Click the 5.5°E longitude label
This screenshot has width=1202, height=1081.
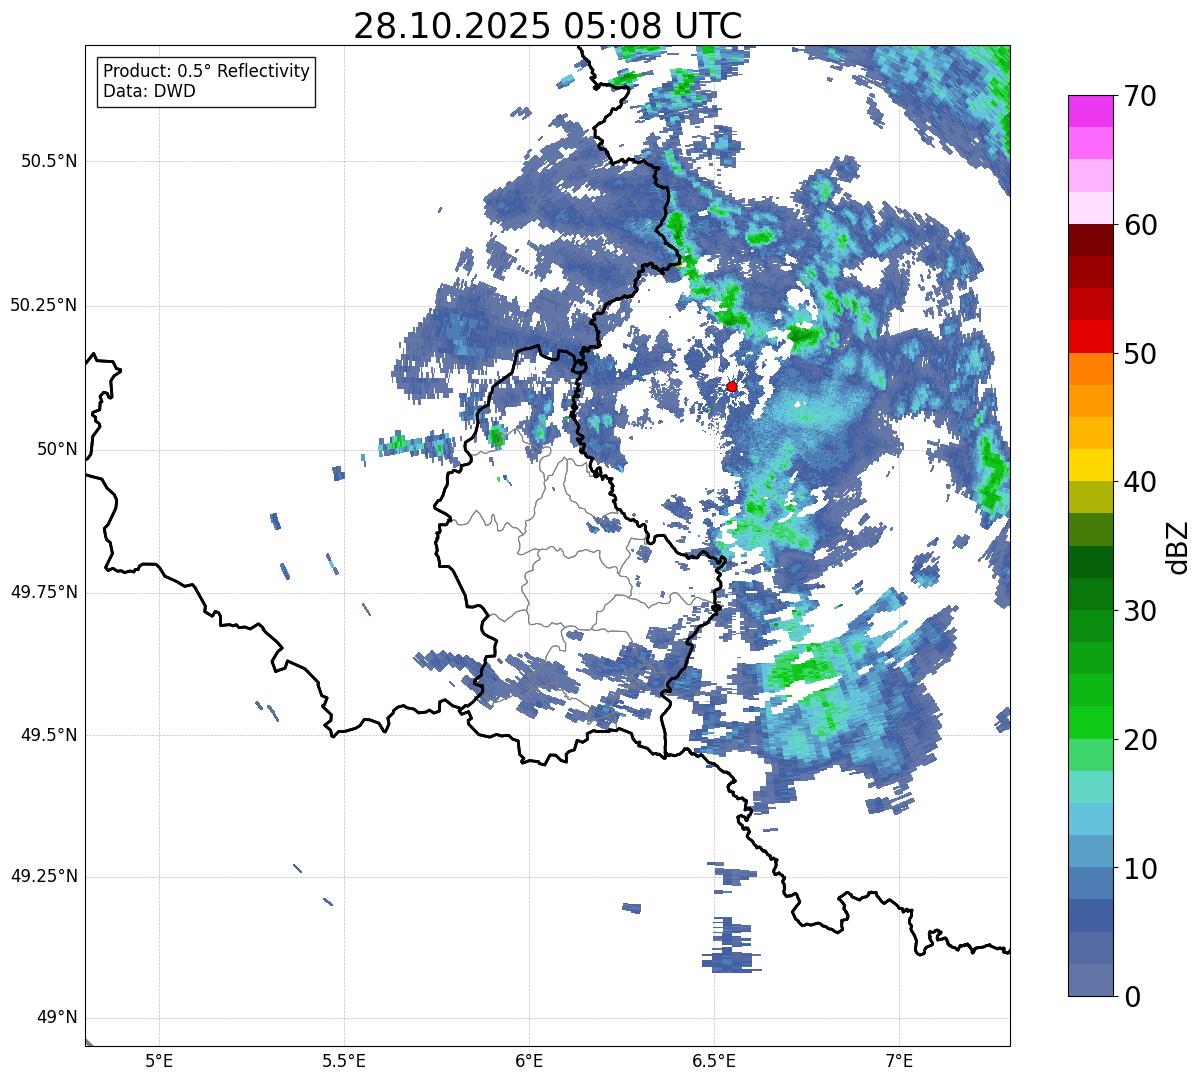344,1060
